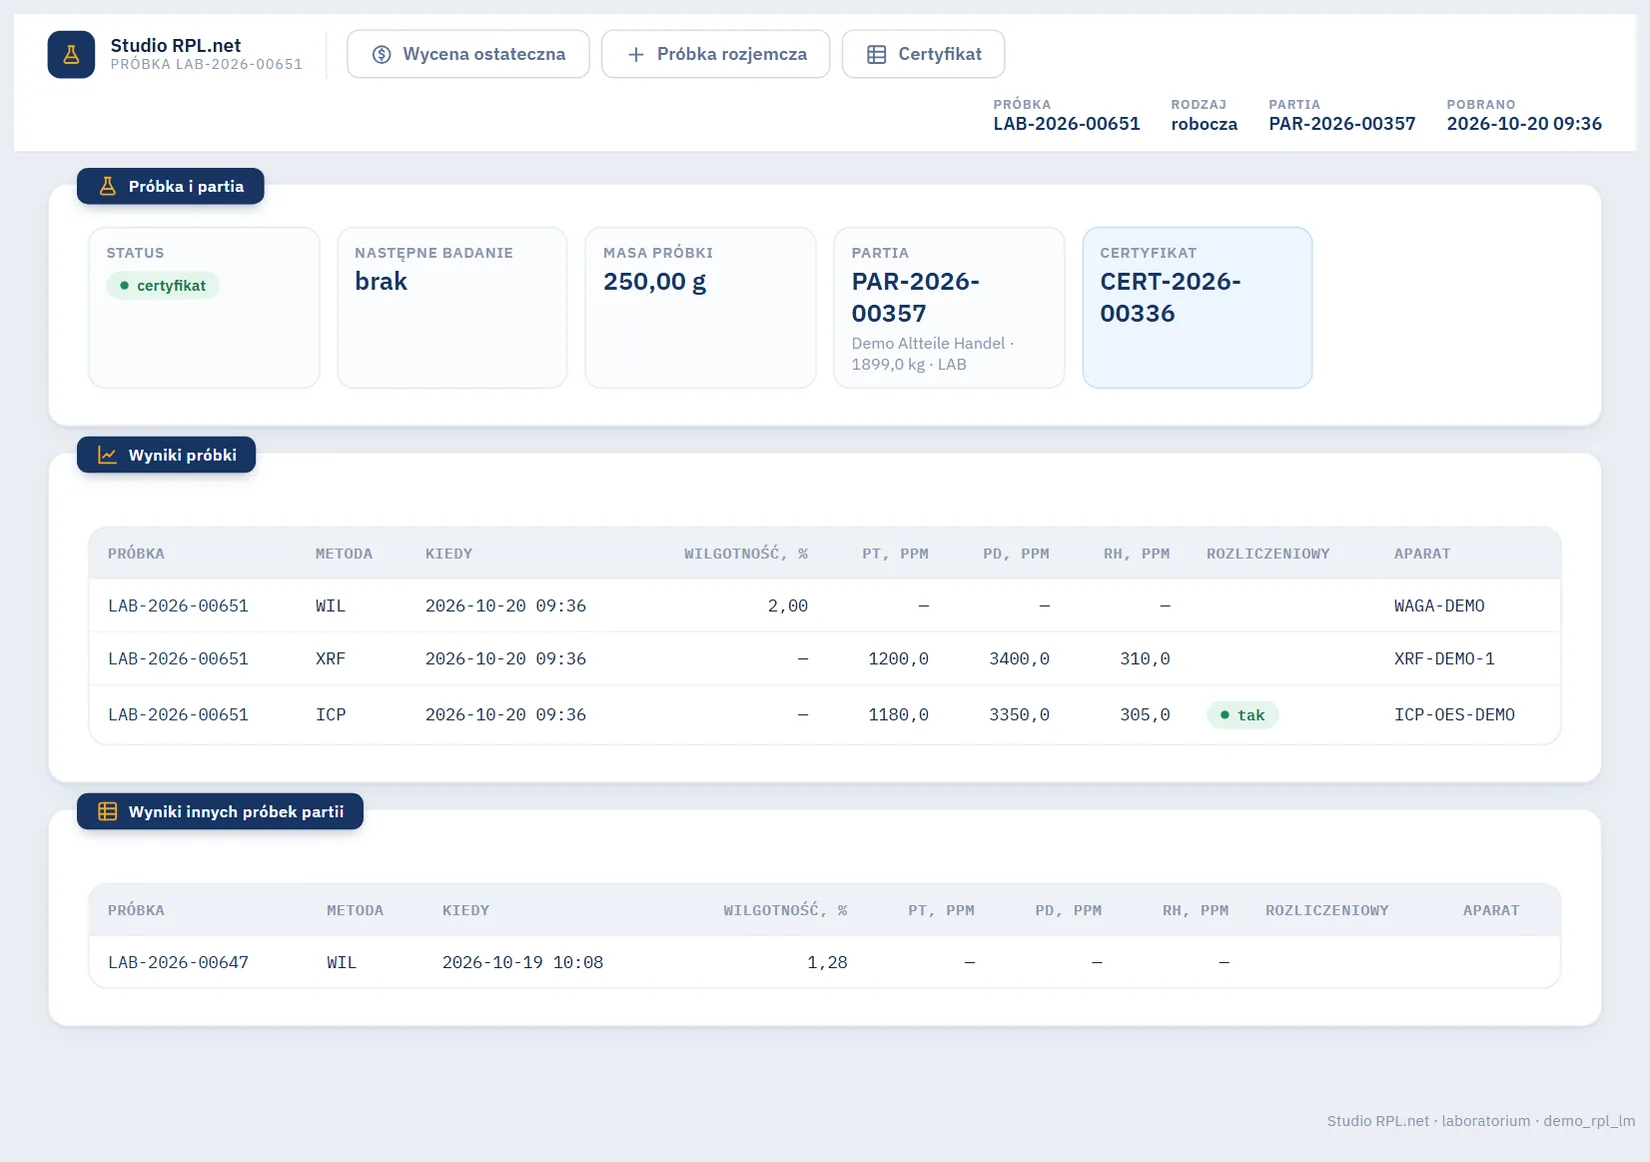Click Pd value 3350,0 in ICP row
Image resolution: width=1650 pixels, height=1162 pixels.
tap(1019, 715)
